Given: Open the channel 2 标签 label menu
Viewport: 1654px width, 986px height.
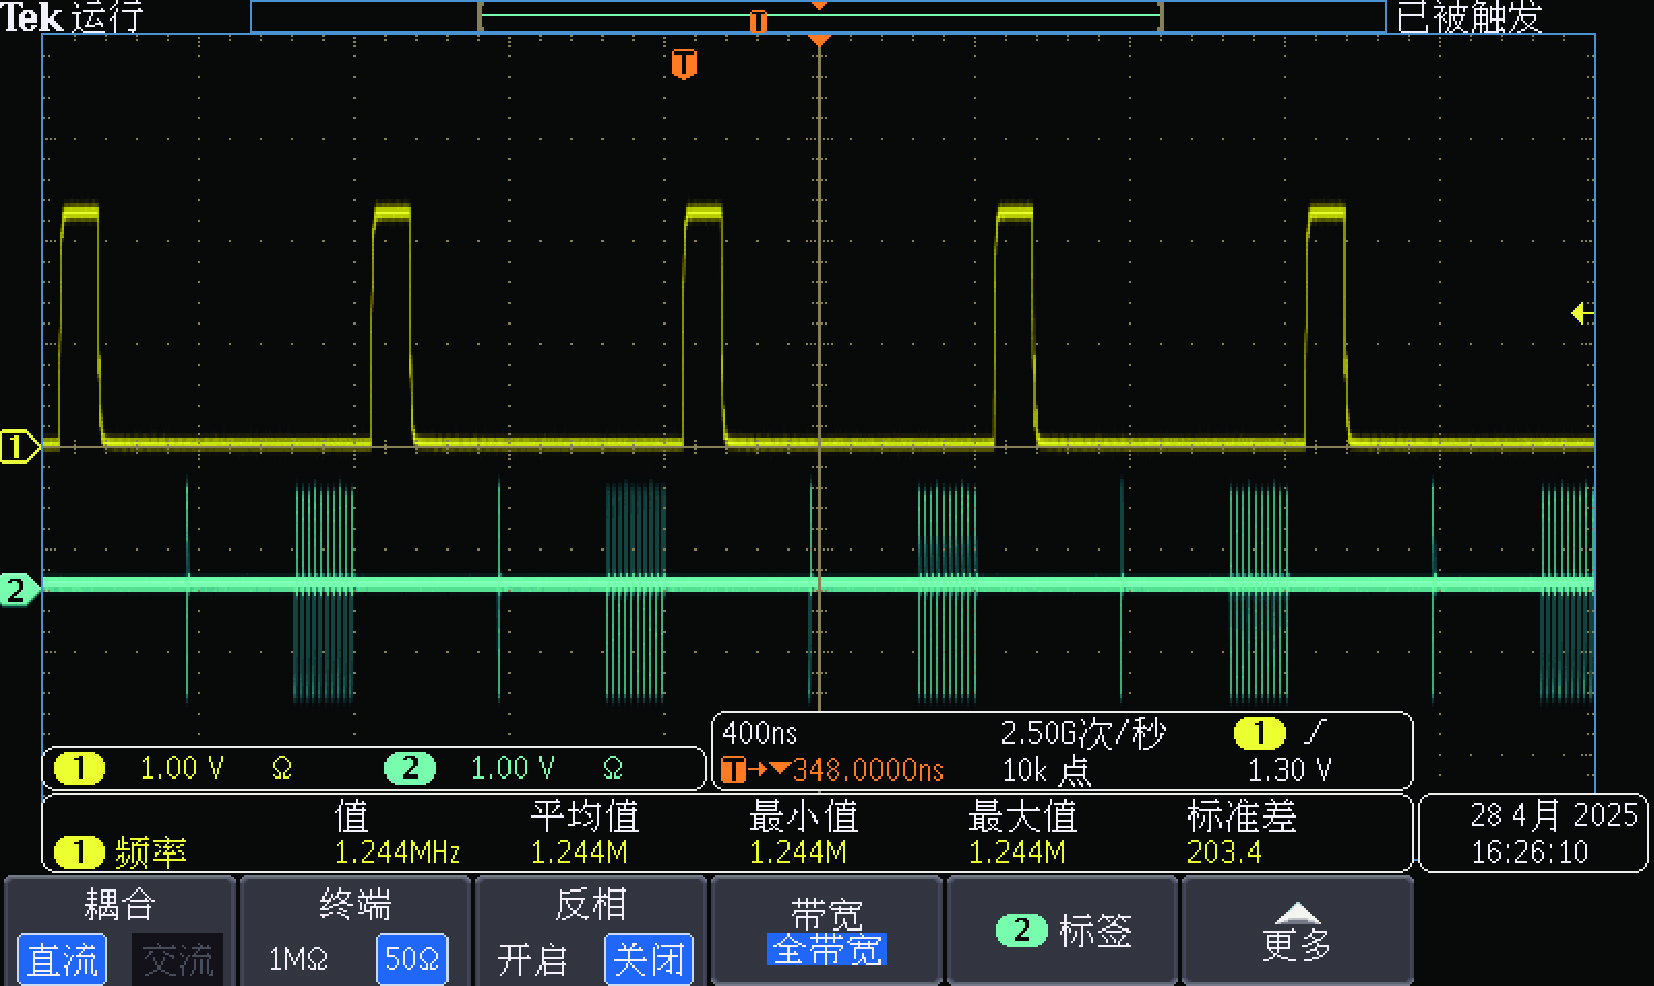Looking at the screenshot, I should coord(1062,931).
